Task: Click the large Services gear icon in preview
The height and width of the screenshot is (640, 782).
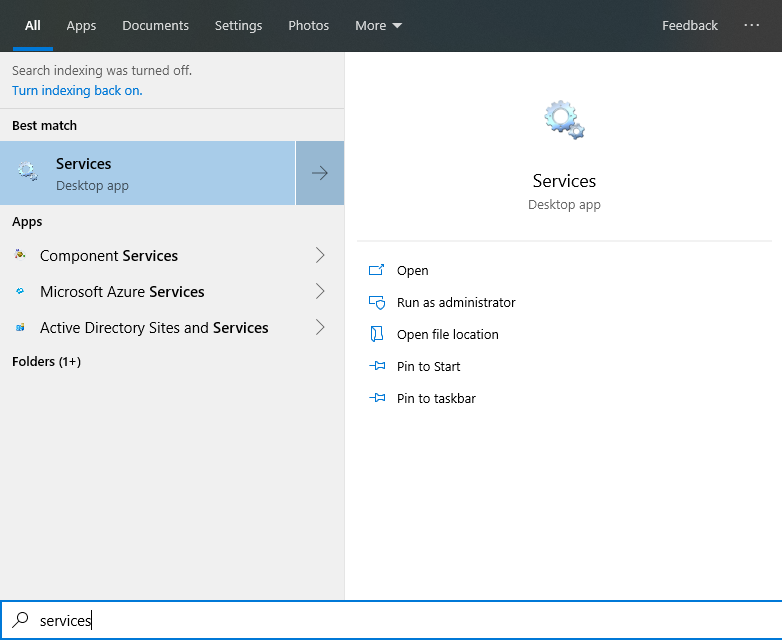Action: [564, 120]
